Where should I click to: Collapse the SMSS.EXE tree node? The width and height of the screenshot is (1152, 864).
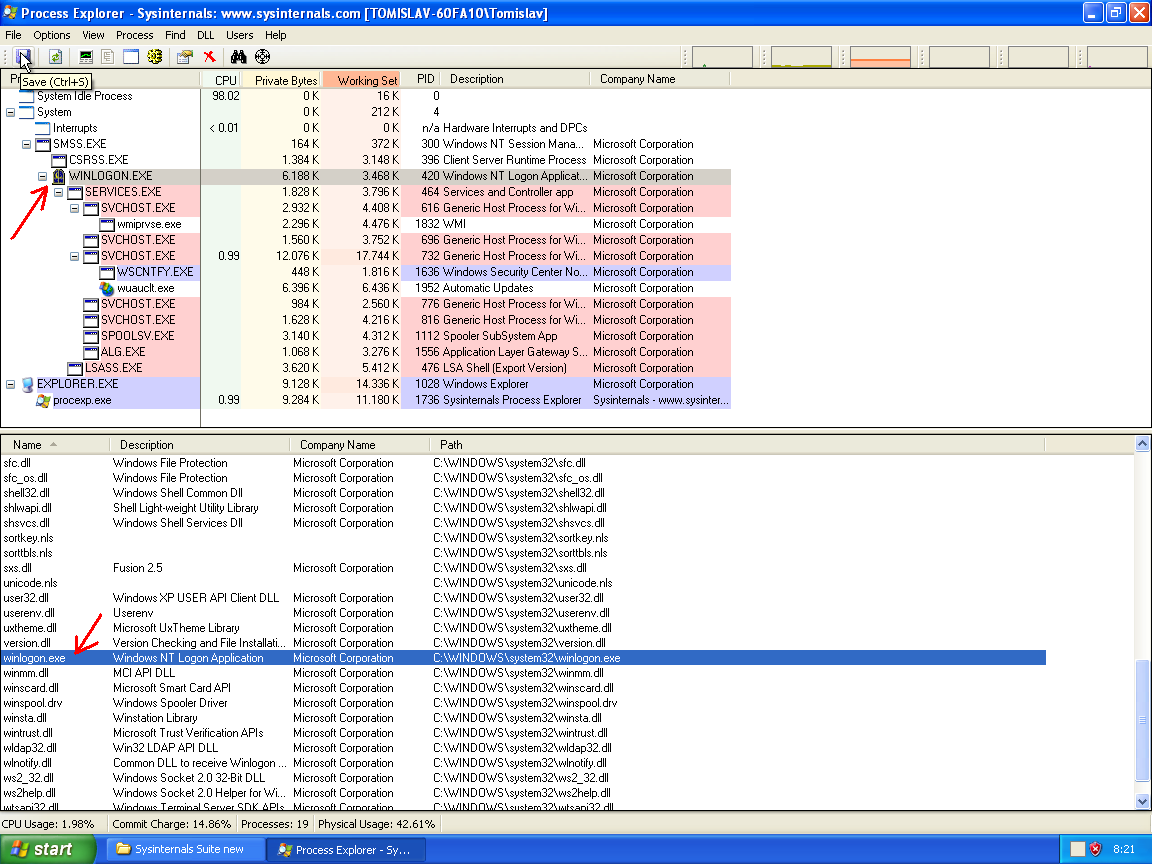coord(26,144)
